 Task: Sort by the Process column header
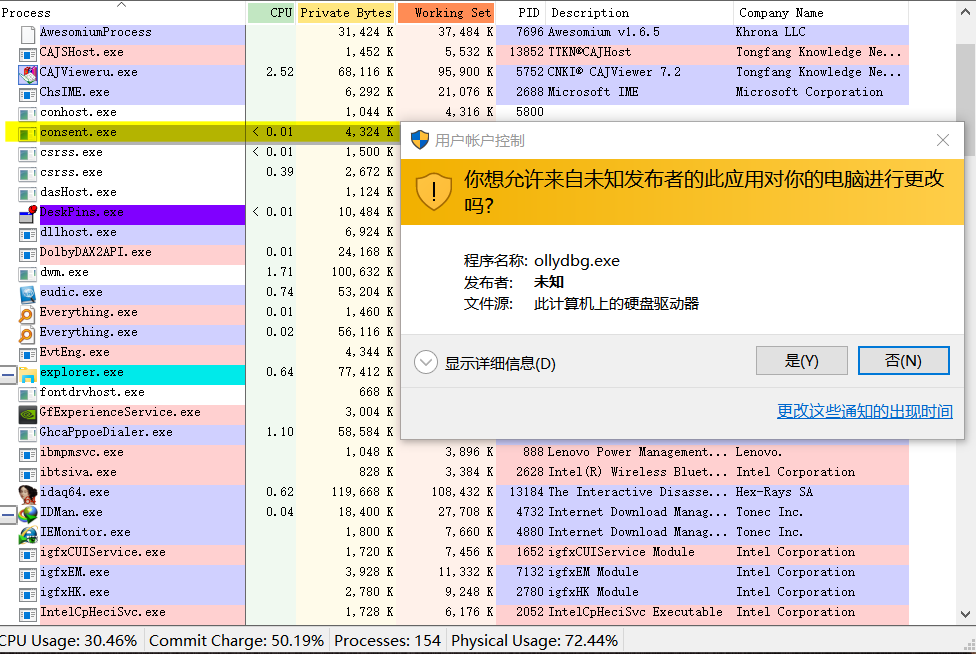coord(122,12)
